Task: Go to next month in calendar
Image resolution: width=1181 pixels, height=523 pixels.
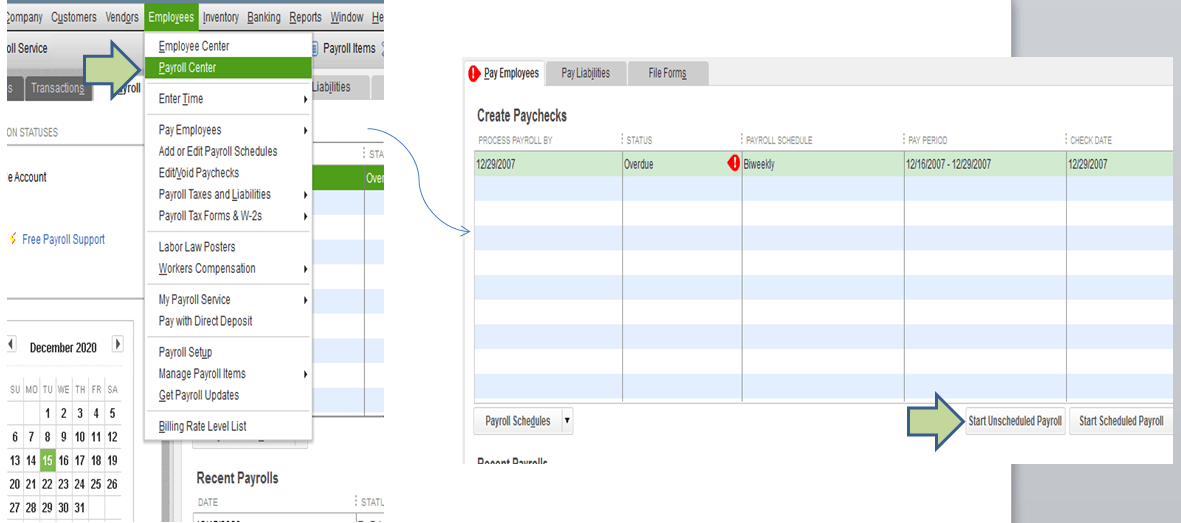Action: coord(117,344)
